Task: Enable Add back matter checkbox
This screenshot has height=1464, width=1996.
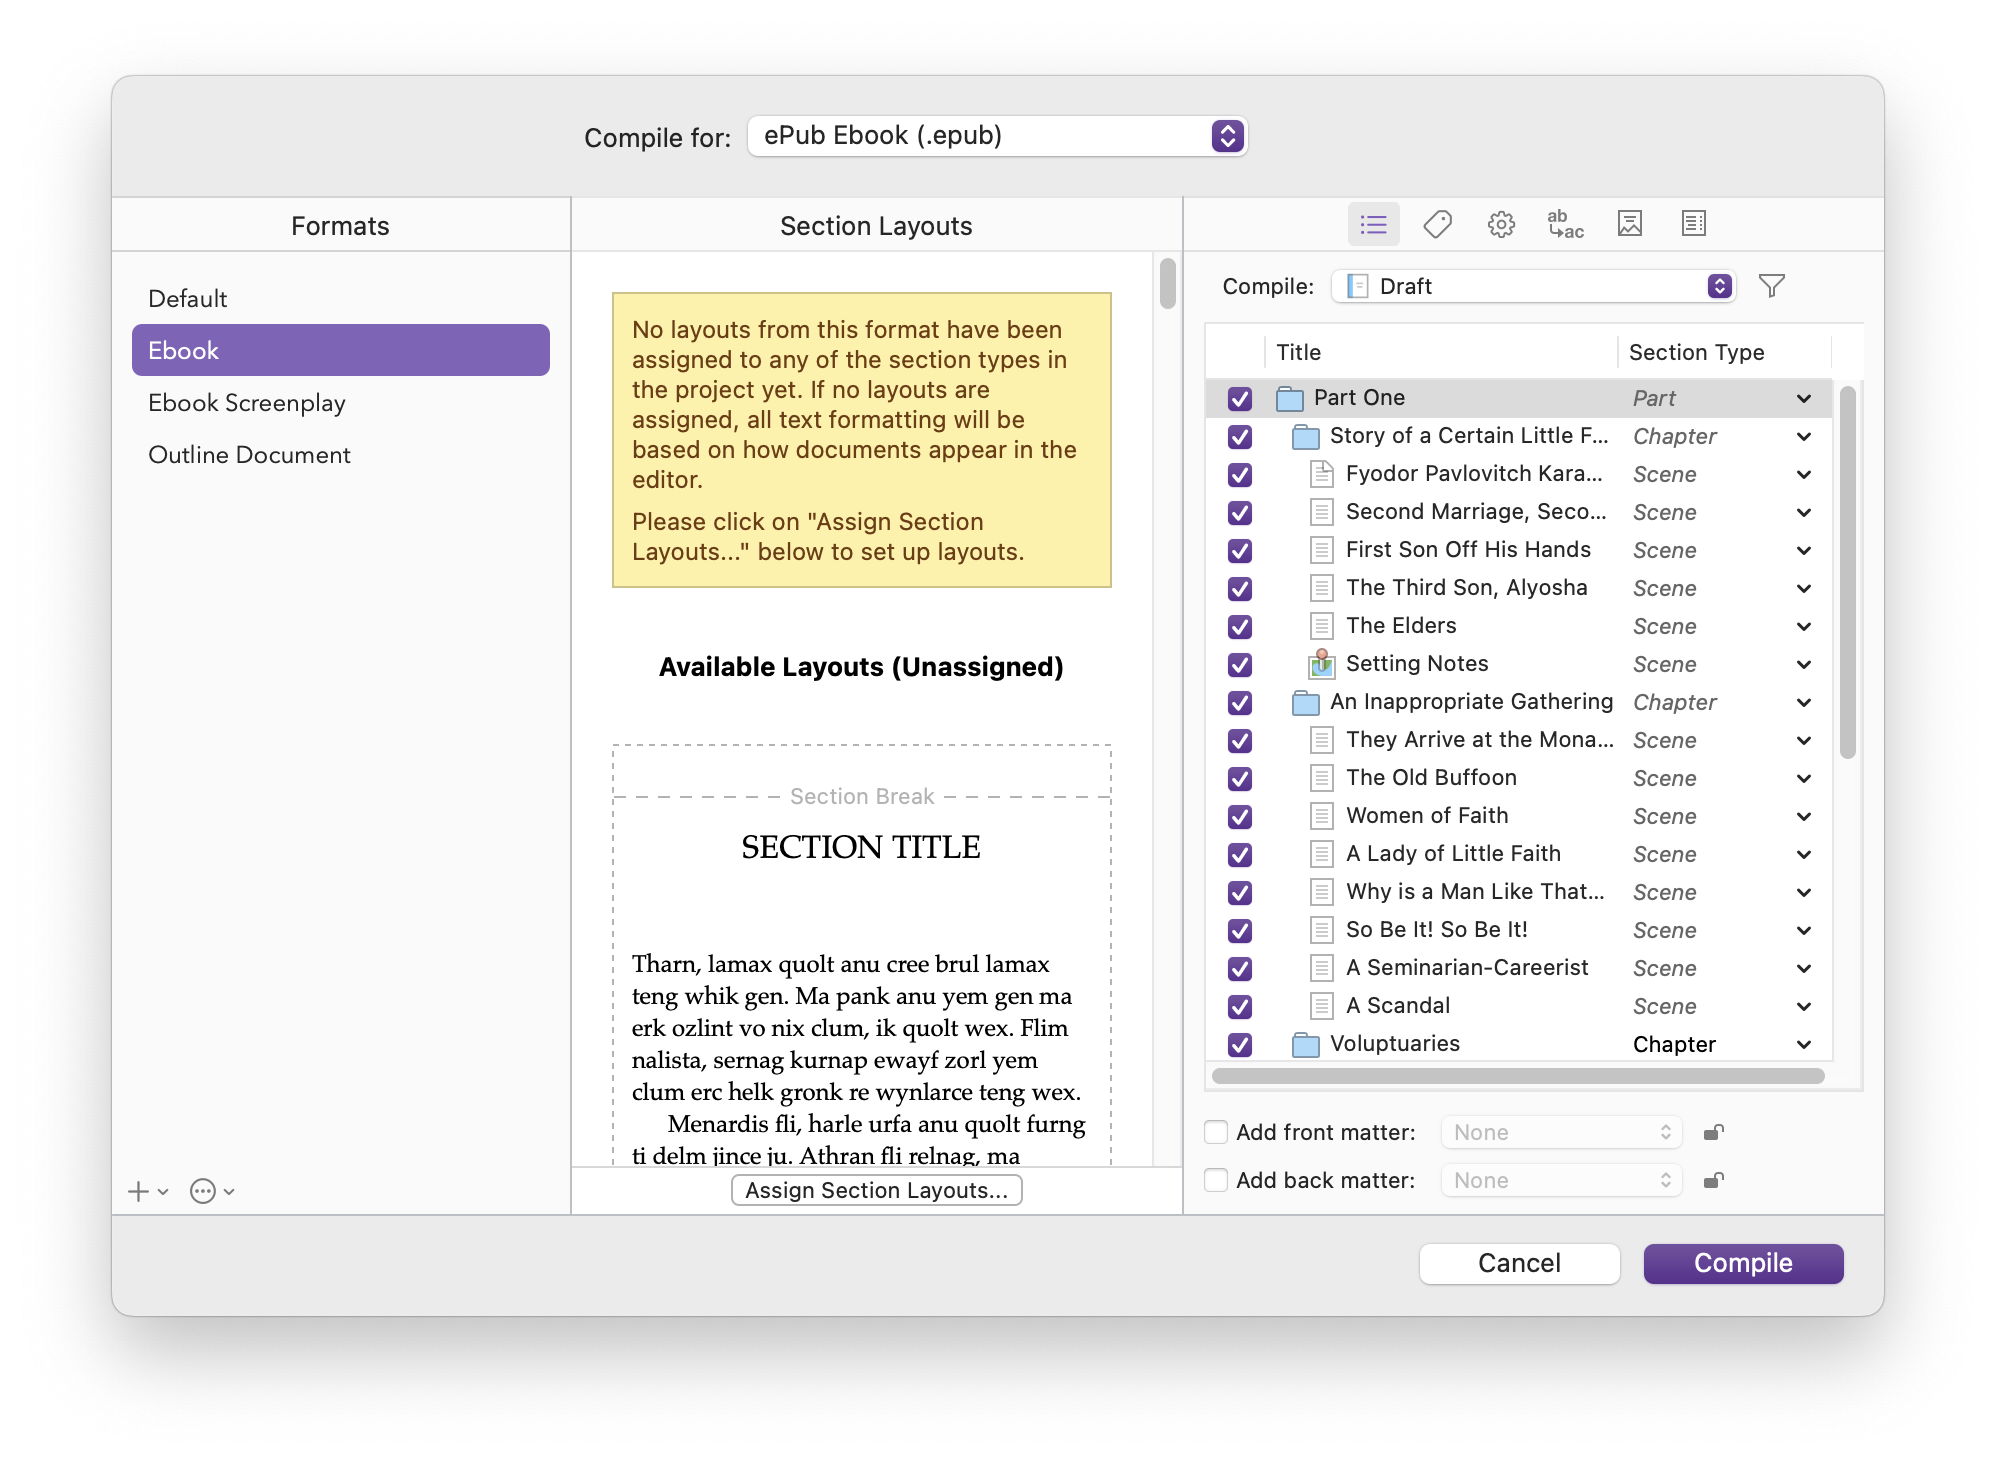Action: [1216, 1180]
